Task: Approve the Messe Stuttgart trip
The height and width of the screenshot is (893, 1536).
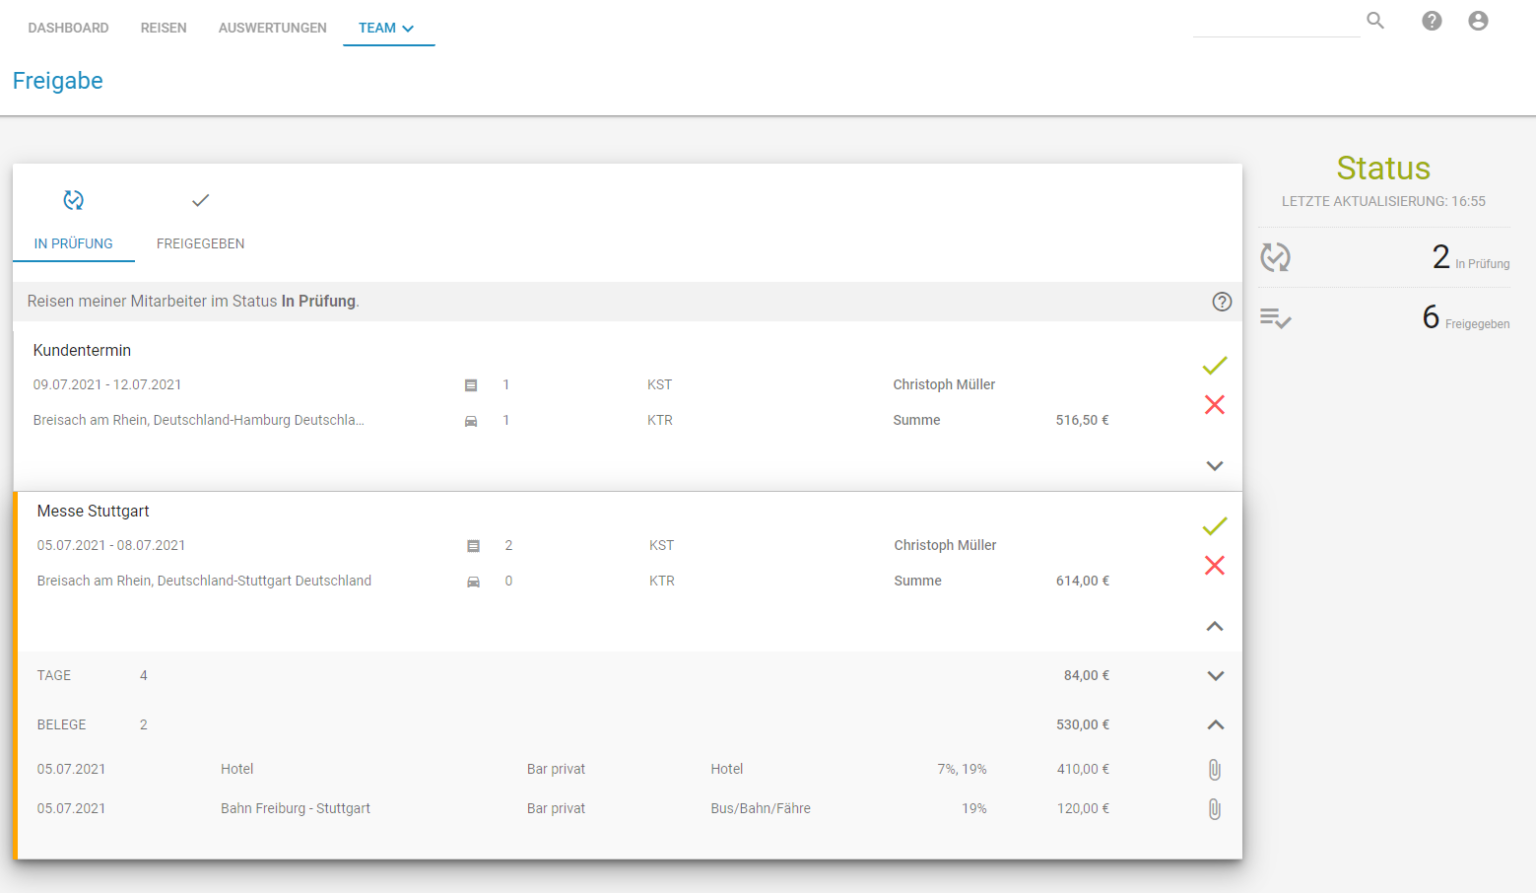Action: (x=1215, y=526)
